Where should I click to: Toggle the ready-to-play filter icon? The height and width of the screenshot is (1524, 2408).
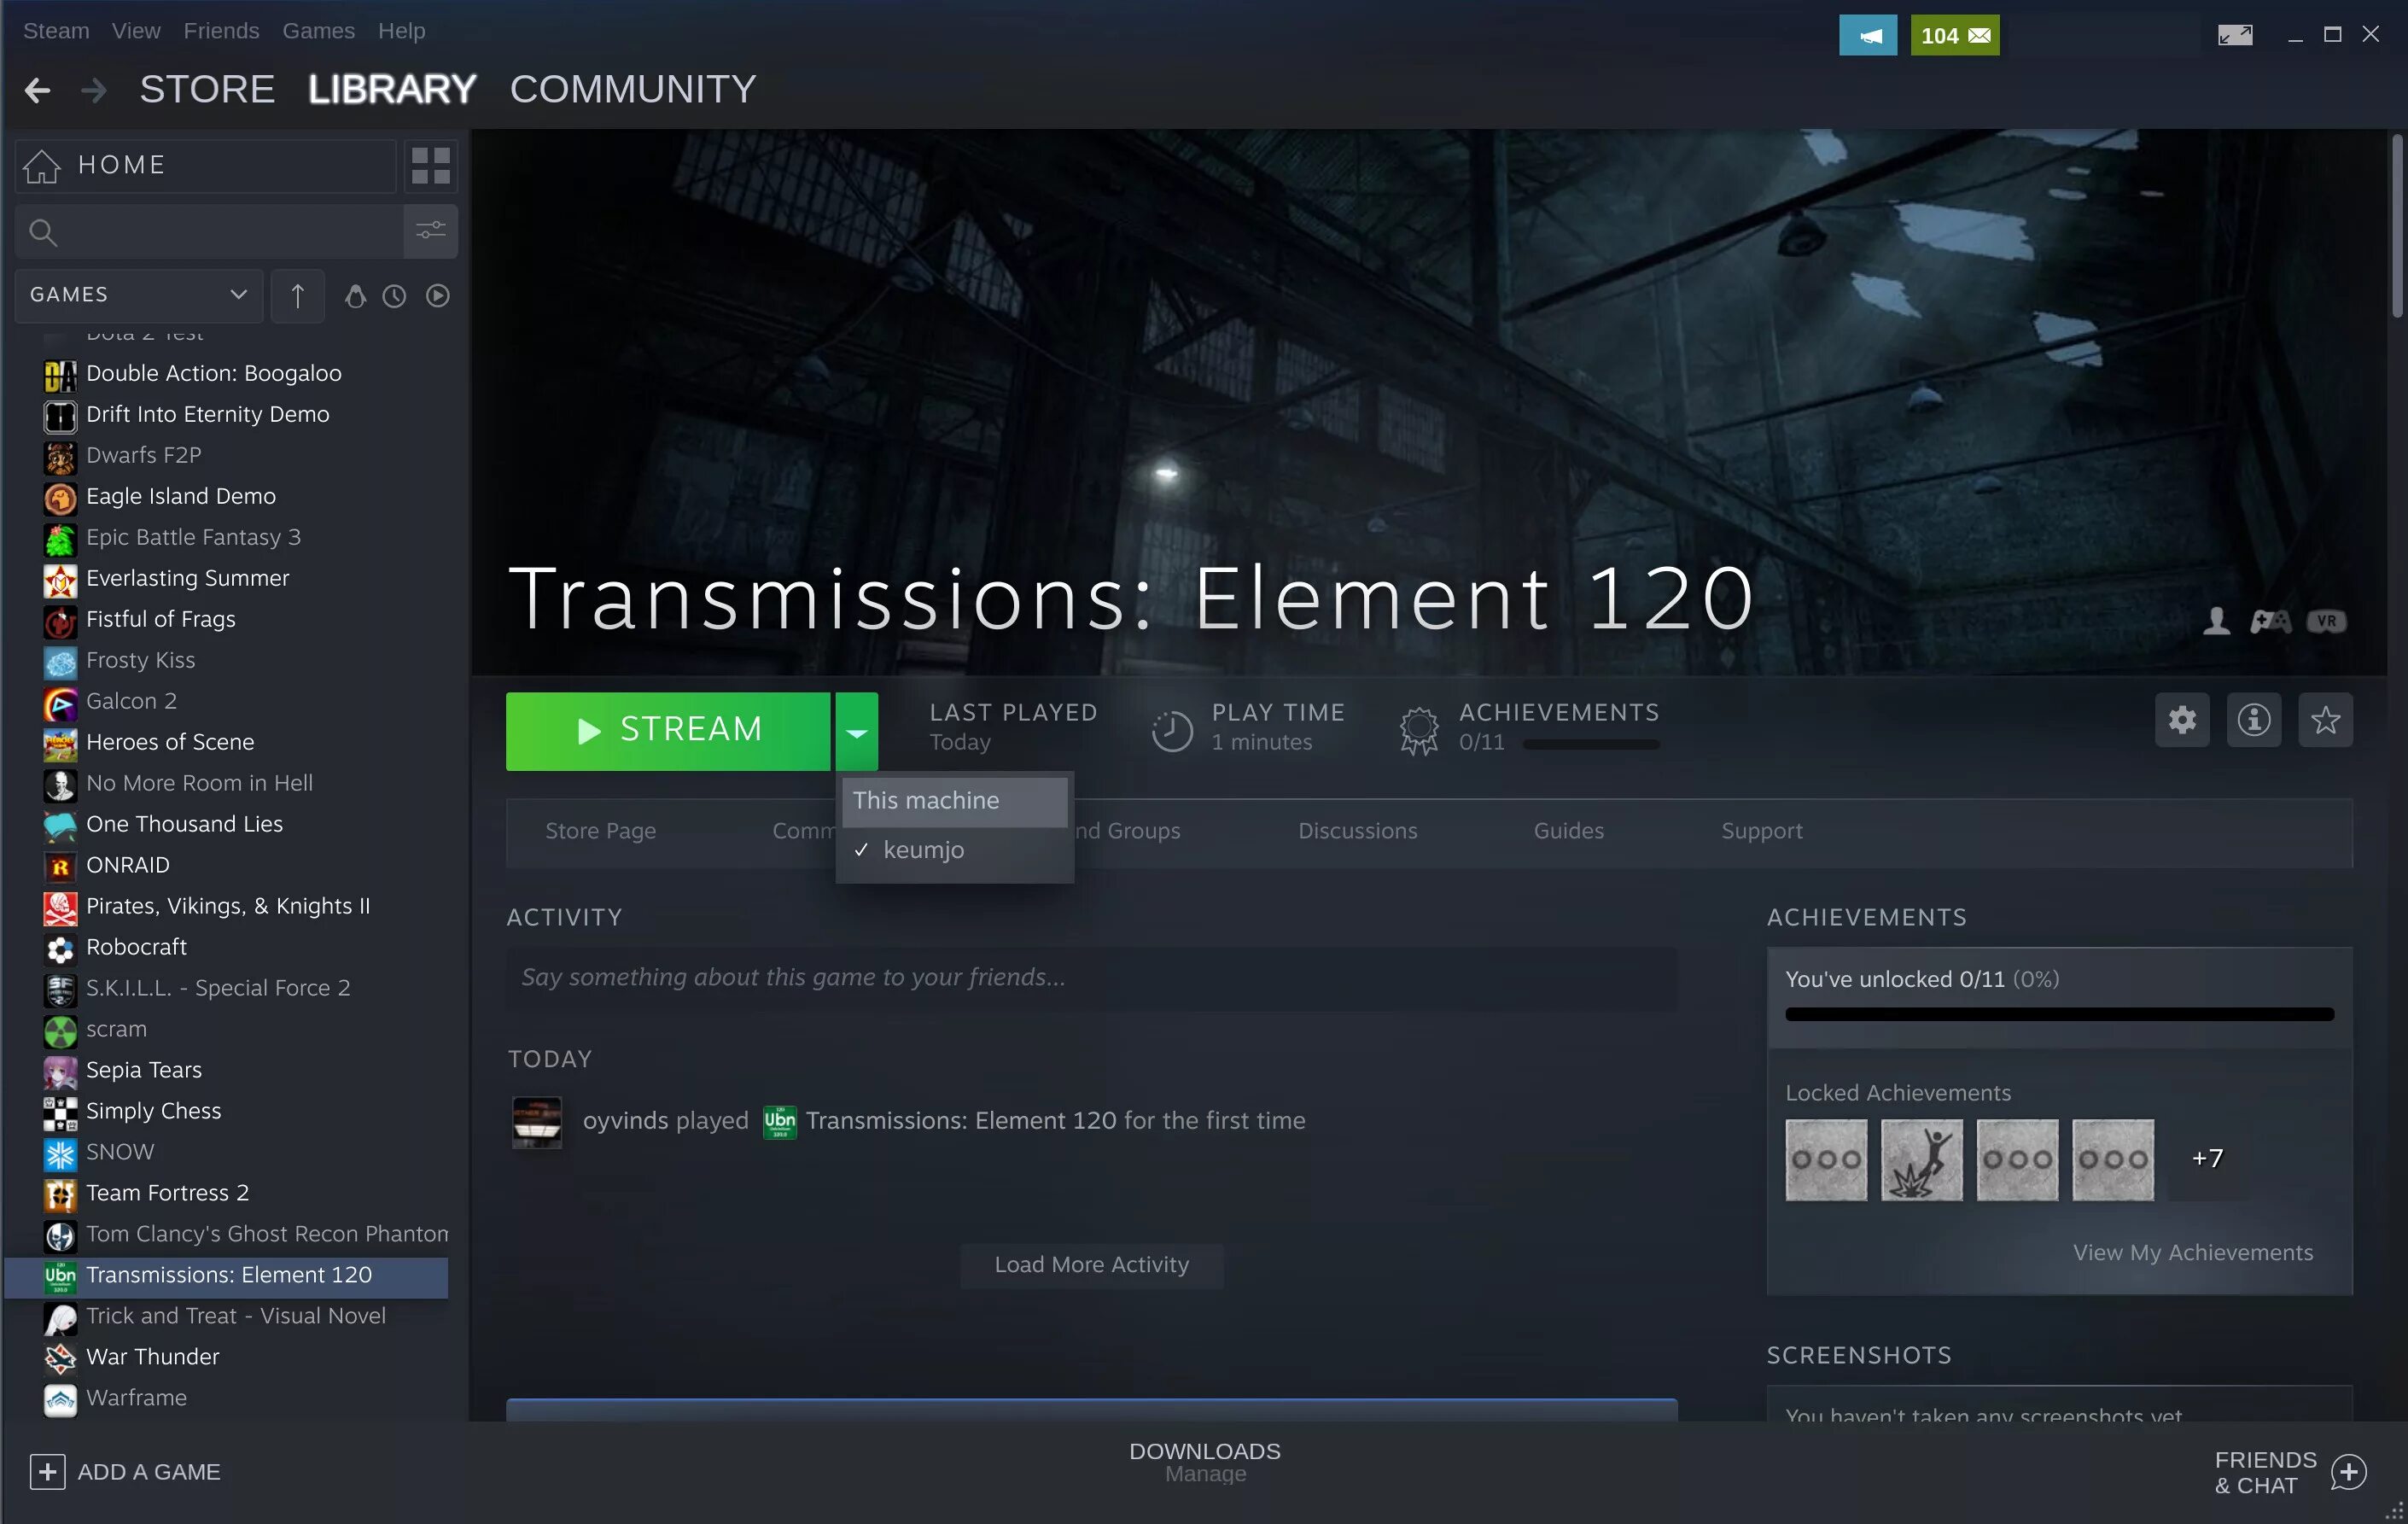click(x=438, y=296)
